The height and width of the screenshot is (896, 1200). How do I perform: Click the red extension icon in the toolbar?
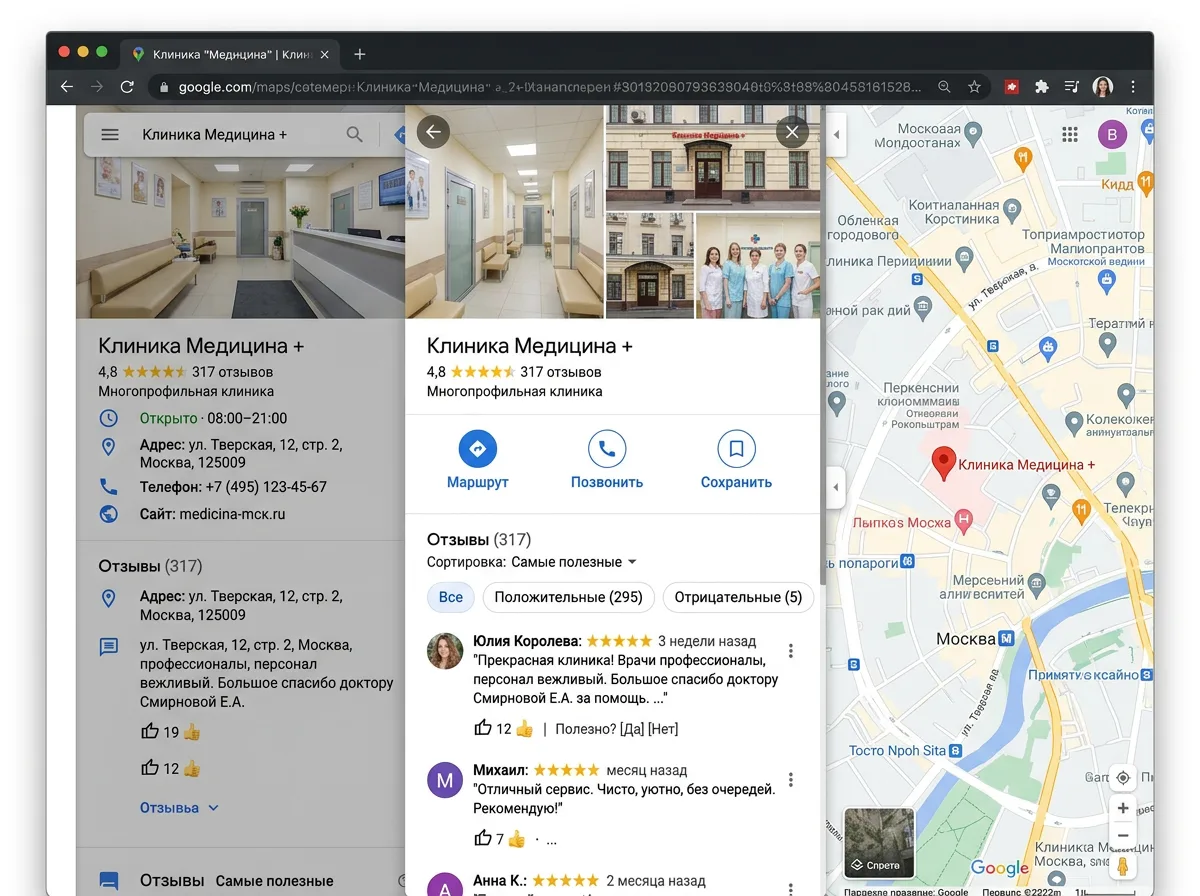click(x=1011, y=87)
